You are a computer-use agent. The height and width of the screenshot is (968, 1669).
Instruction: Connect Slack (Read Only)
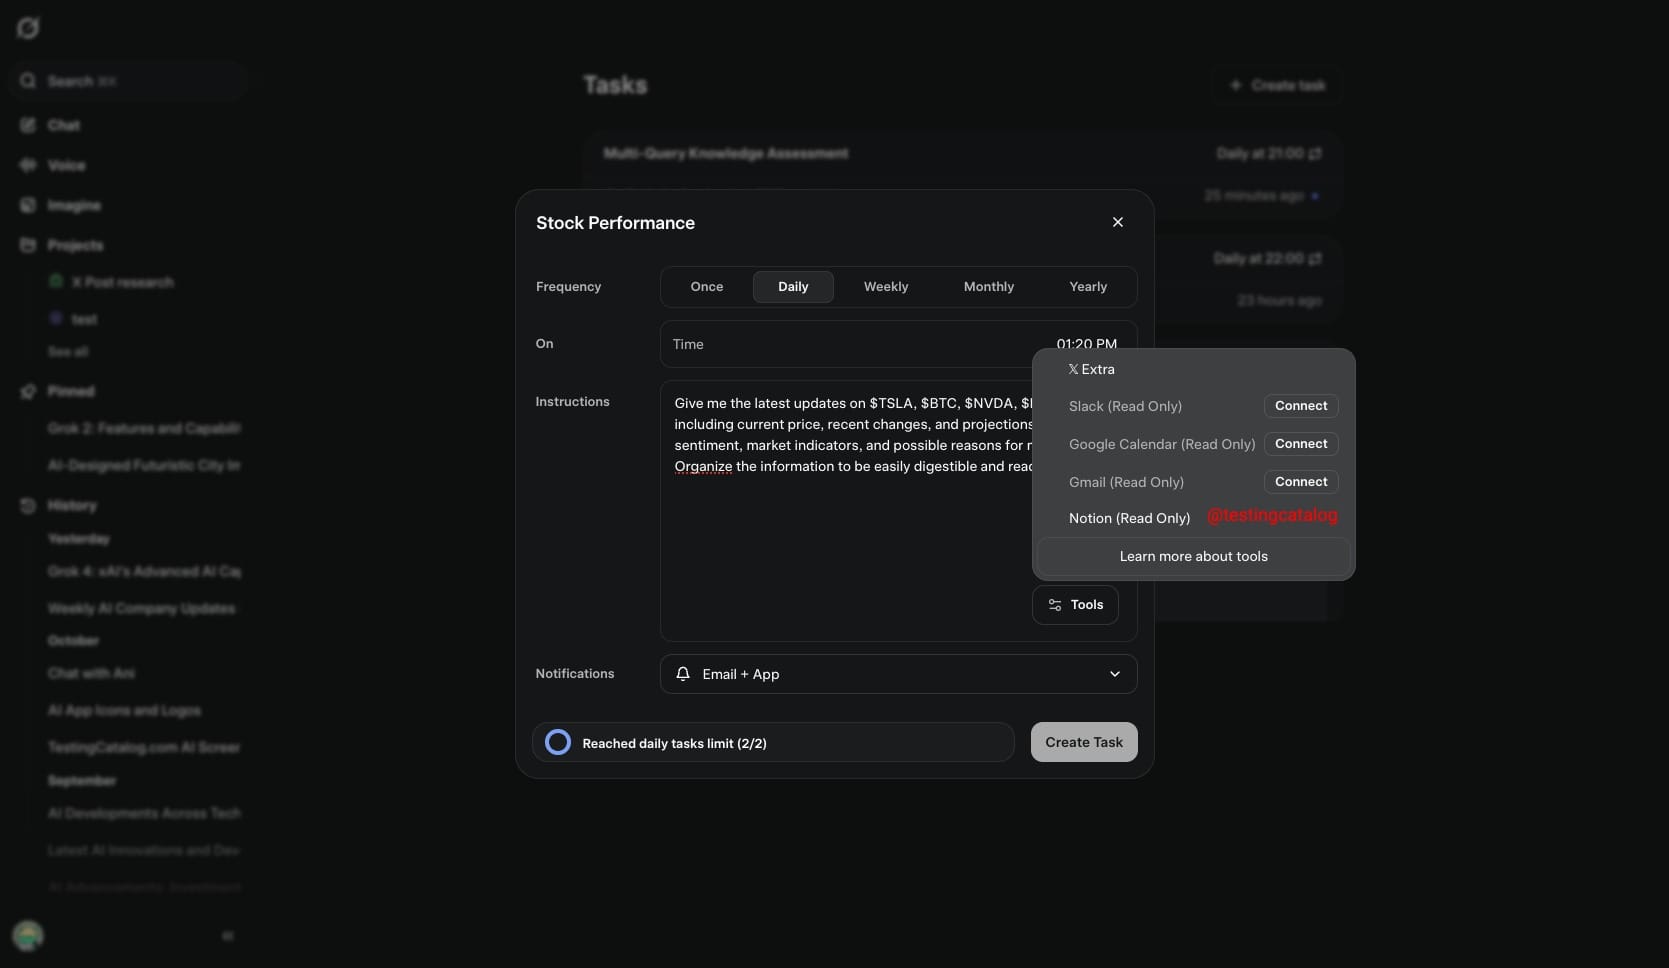1301,406
